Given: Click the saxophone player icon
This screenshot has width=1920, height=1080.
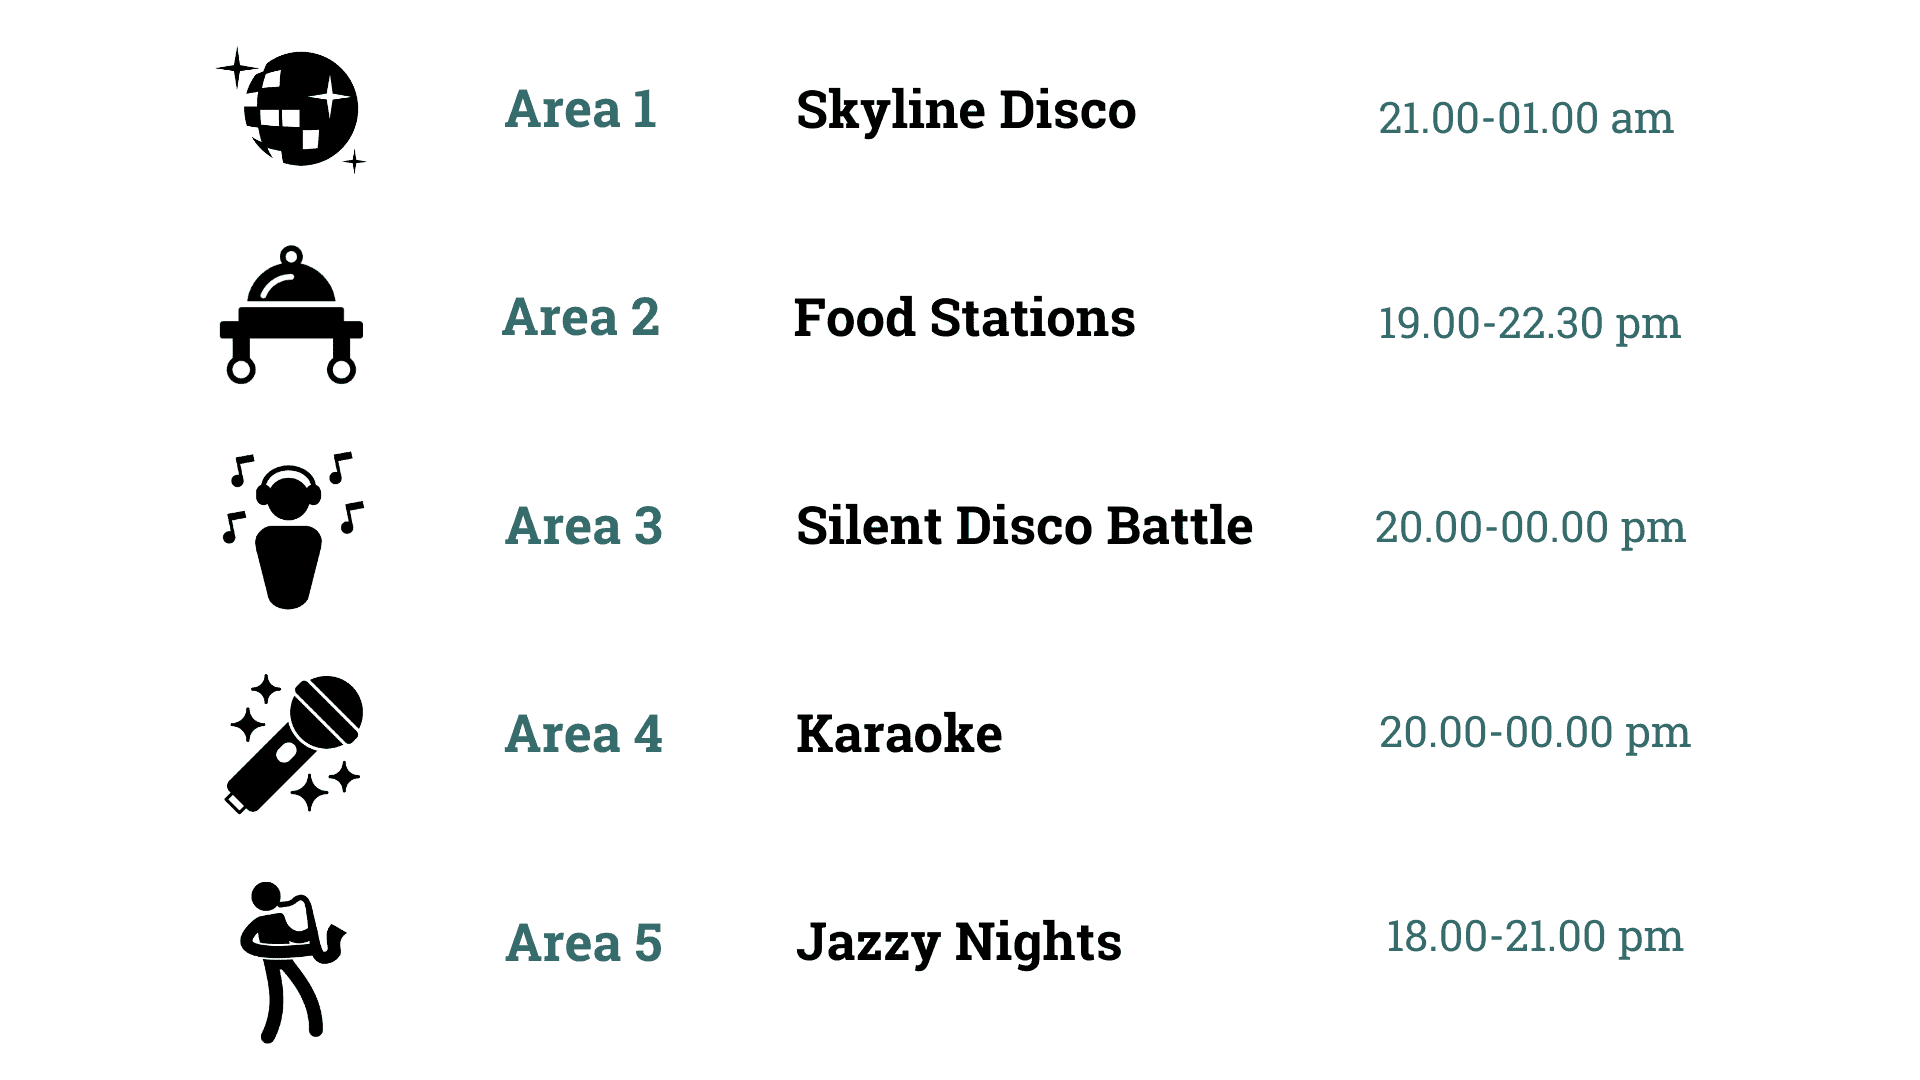Looking at the screenshot, I should pos(292,962).
